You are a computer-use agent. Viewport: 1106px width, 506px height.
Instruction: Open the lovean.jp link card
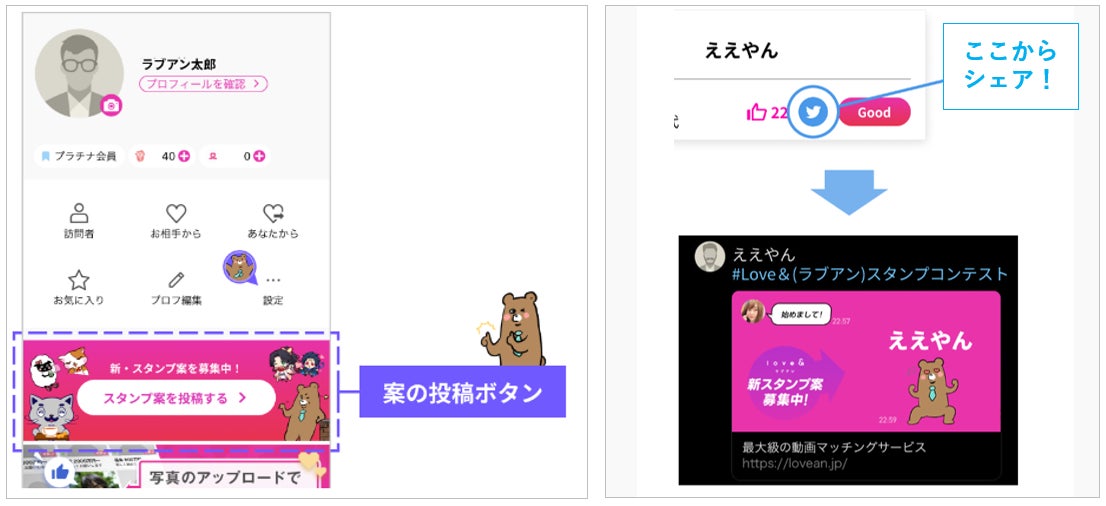point(866,456)
